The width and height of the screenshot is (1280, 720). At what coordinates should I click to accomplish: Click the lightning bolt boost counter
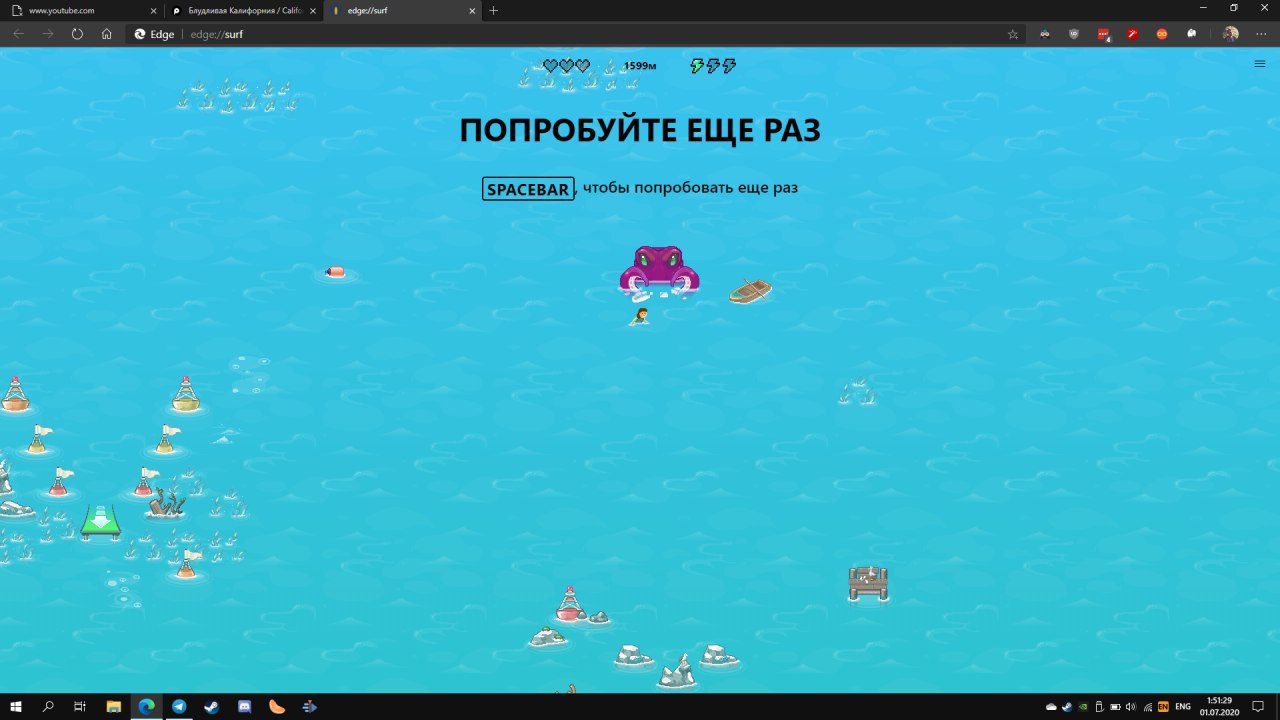pos(713,66)
